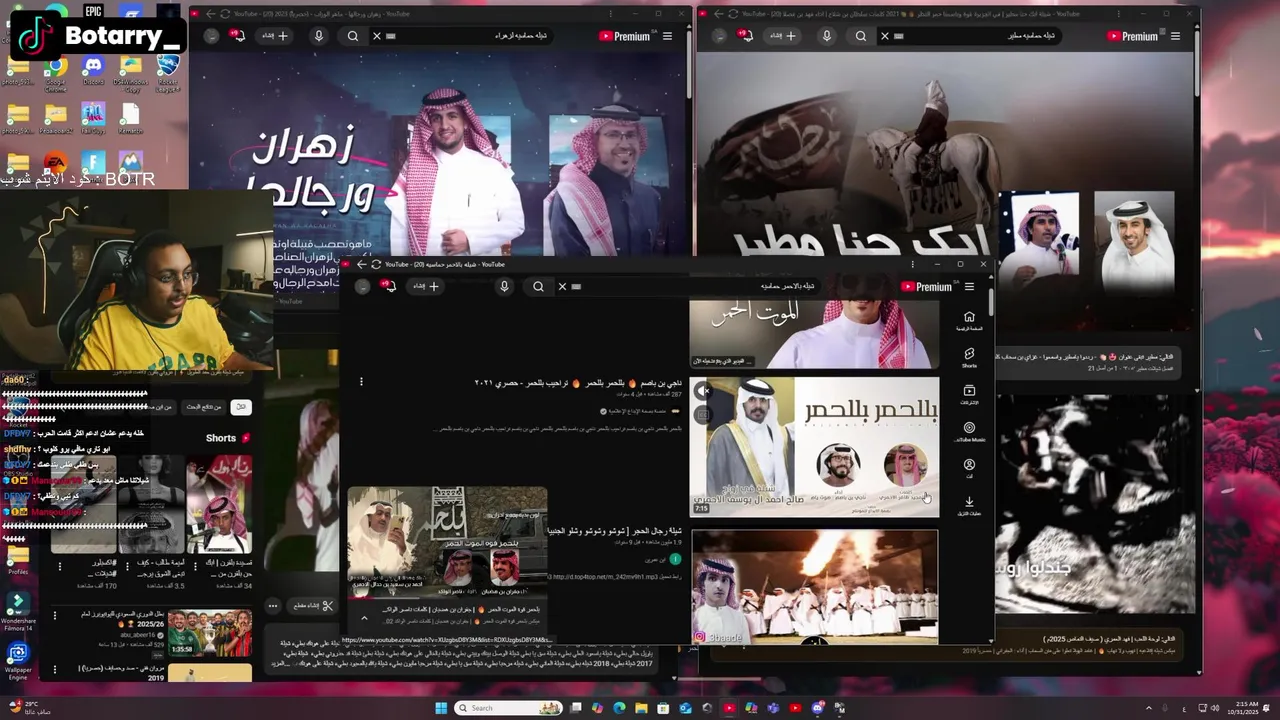Open more actions ellipsis beside clip button

[272, 606]
